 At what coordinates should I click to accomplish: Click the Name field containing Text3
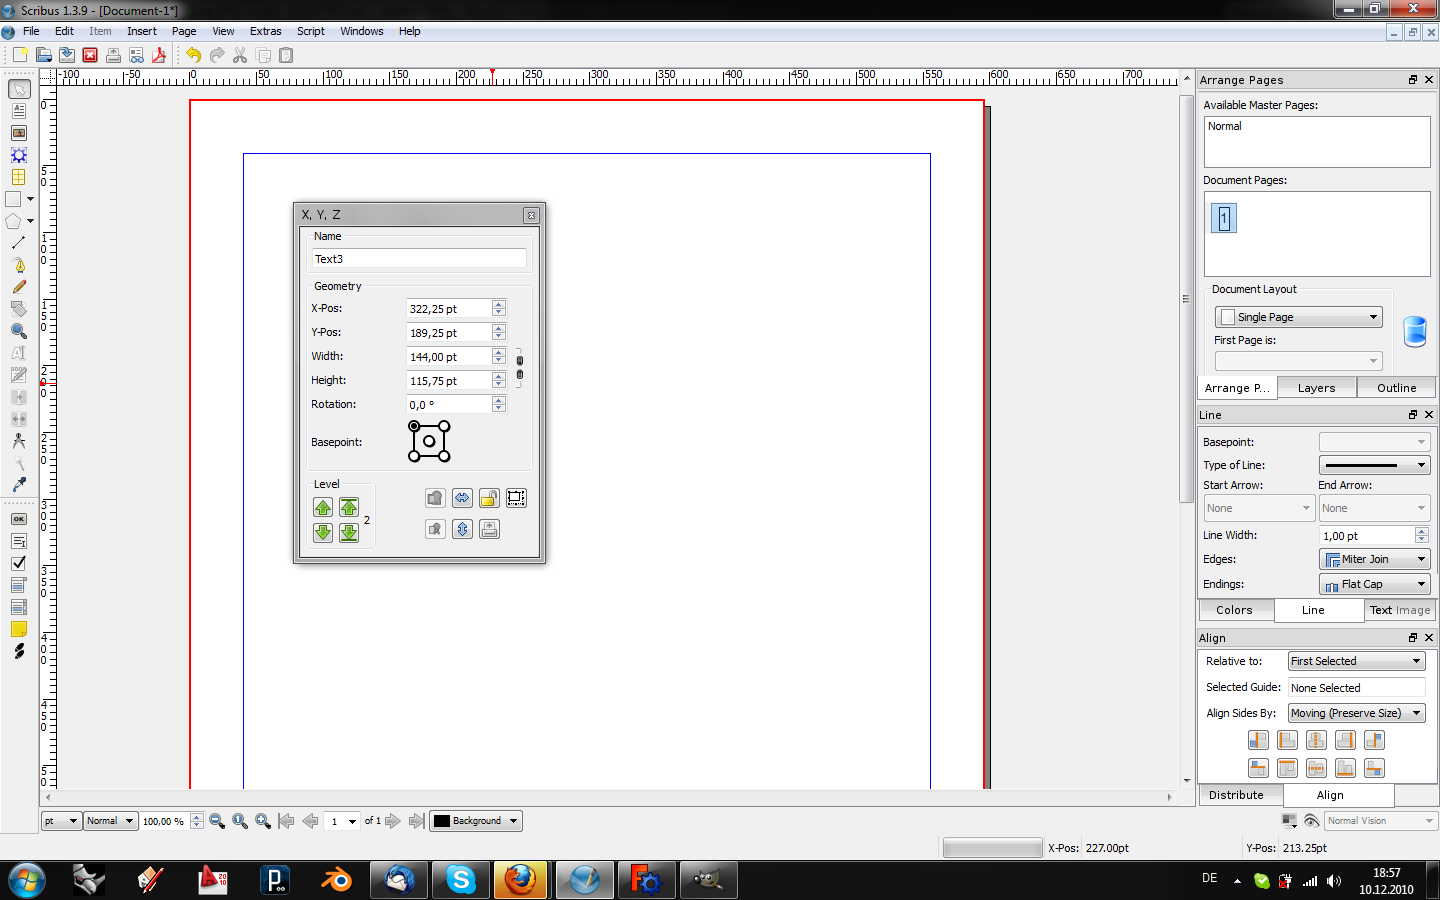[419, 259]
